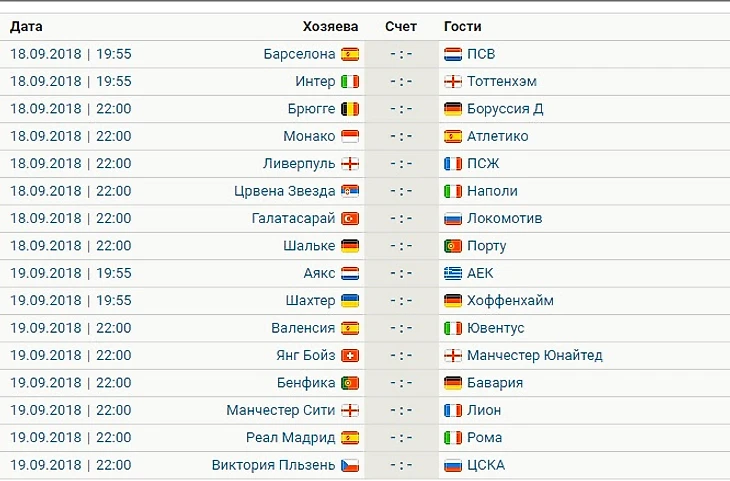This screenshot has height=481, width=730.
Task: Click the Greek flag next to АЕК
Action: pos(452,273)
